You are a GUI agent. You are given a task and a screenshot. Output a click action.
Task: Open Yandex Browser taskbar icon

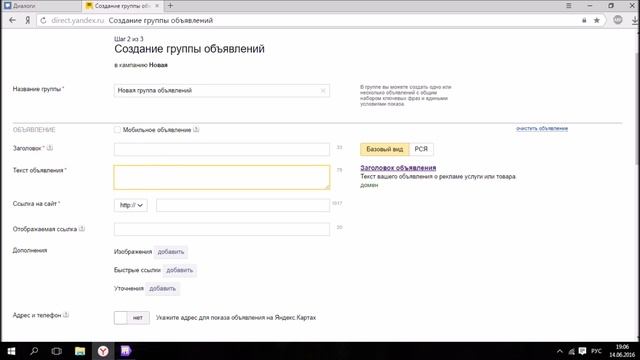tap(103, 351)
